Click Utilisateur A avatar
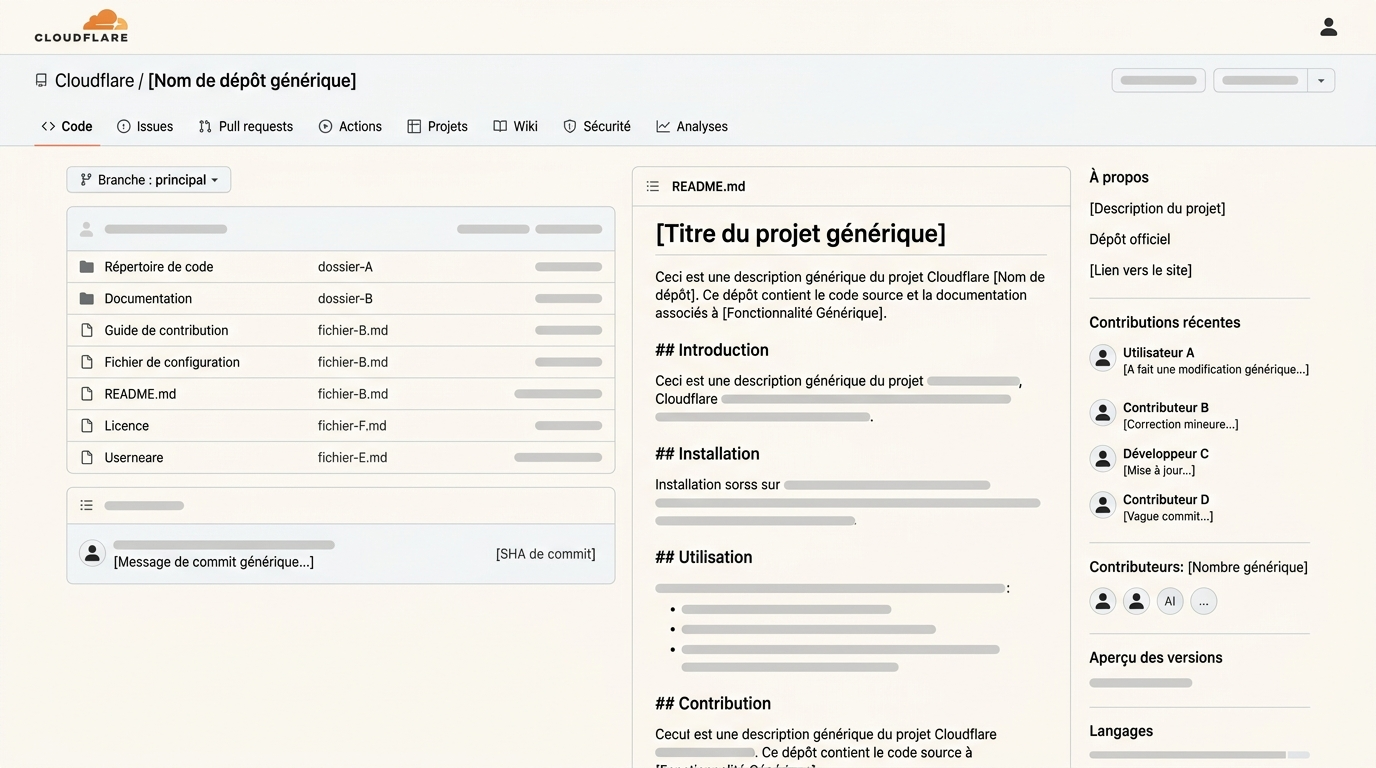Screen dimensions: 1376x768 tap(1103, 358)
